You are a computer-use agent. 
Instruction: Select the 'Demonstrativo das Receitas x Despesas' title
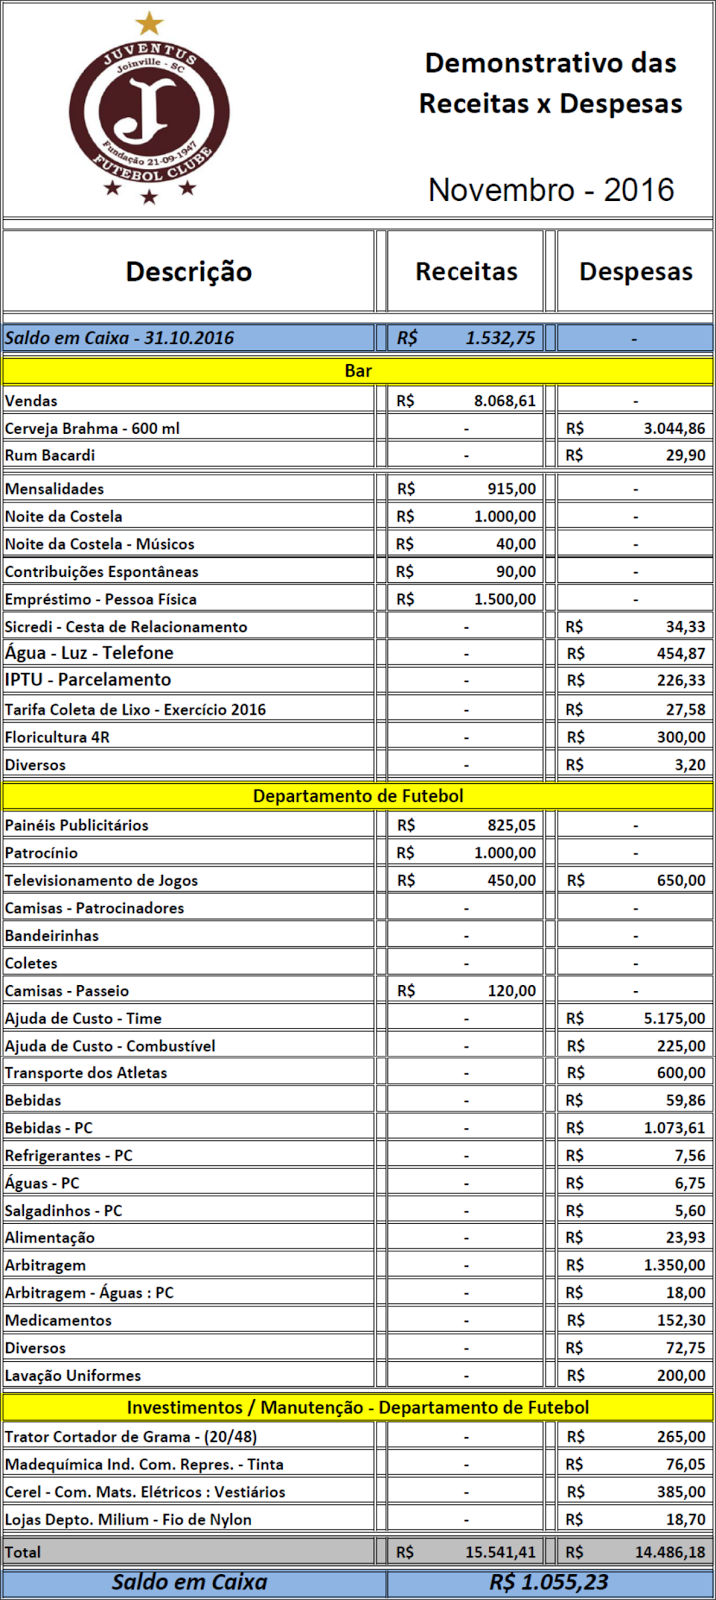[x=550, y=83]
